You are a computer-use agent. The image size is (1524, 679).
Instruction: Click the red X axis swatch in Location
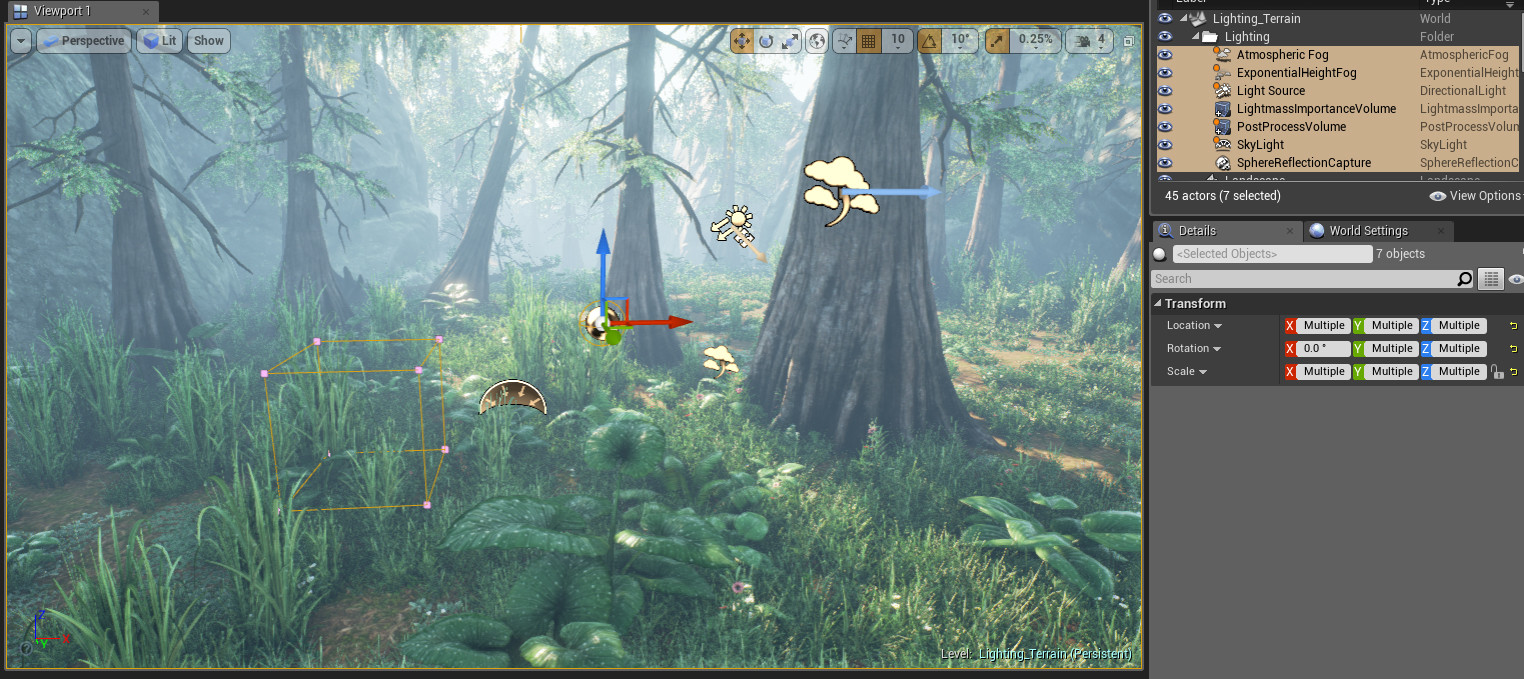pos(1289,324)
